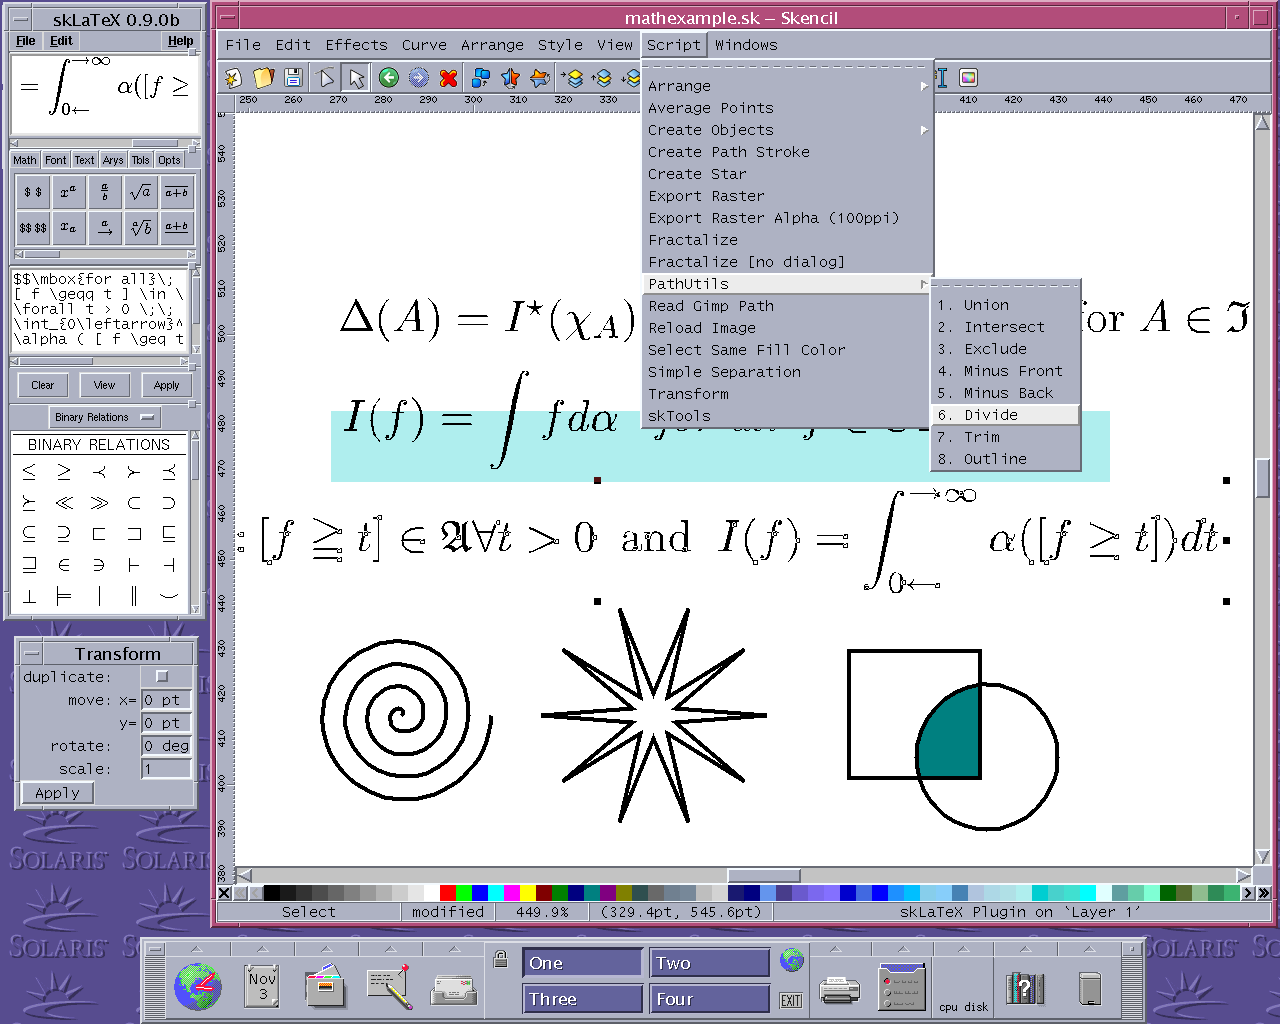The image size is (1280, 1024).
Task: Insert square root template in skLaTeX
Action: click(140, 192)
